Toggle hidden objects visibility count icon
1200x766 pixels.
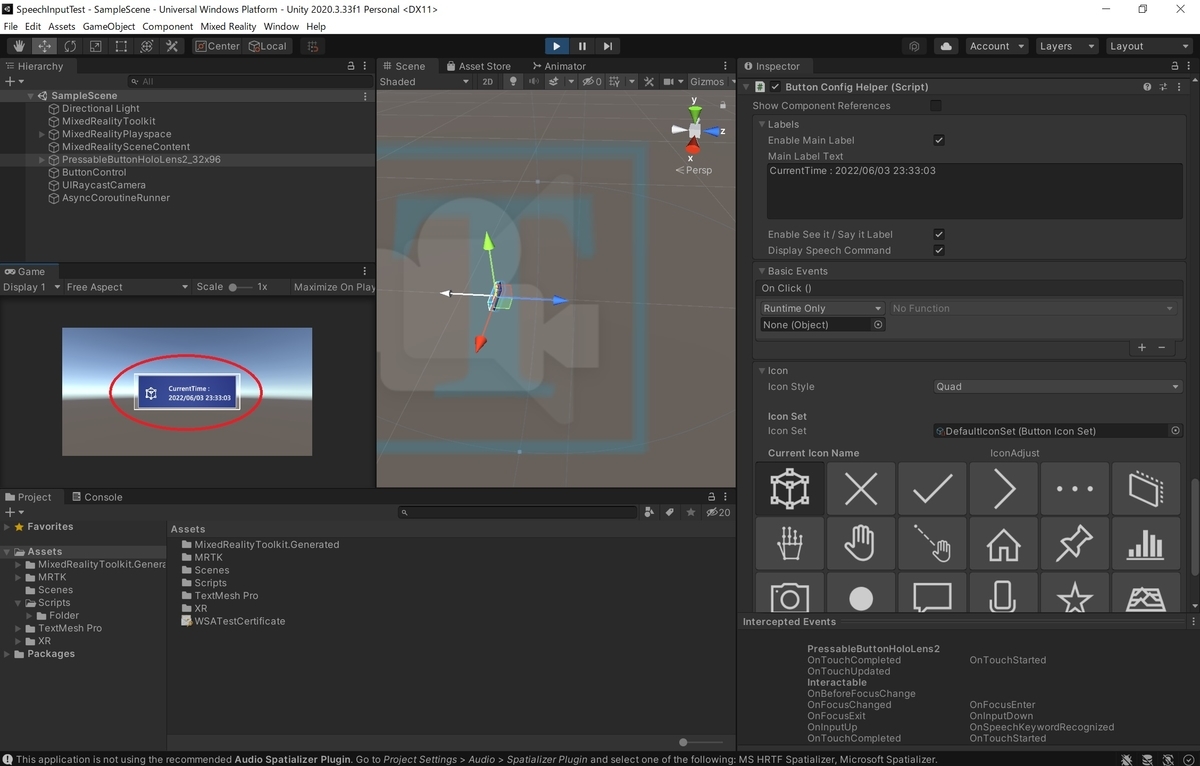click(x=592, y=82)
